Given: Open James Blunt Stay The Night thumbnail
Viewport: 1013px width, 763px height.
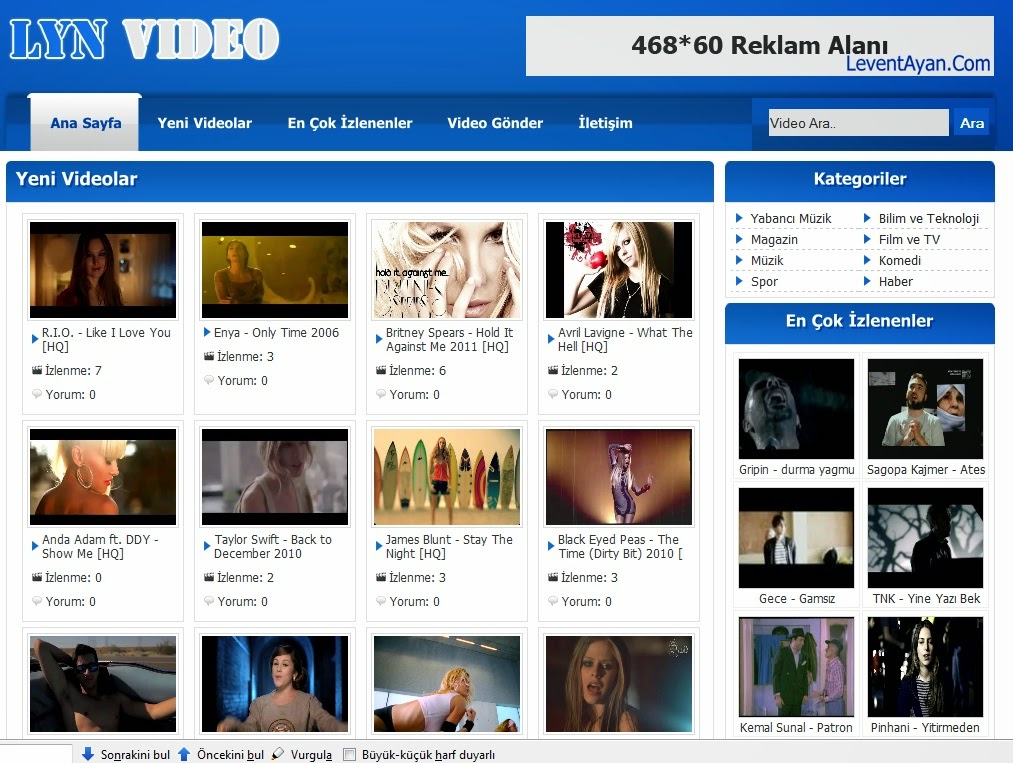Looking at the screenshot, I should tap(446, 477).
